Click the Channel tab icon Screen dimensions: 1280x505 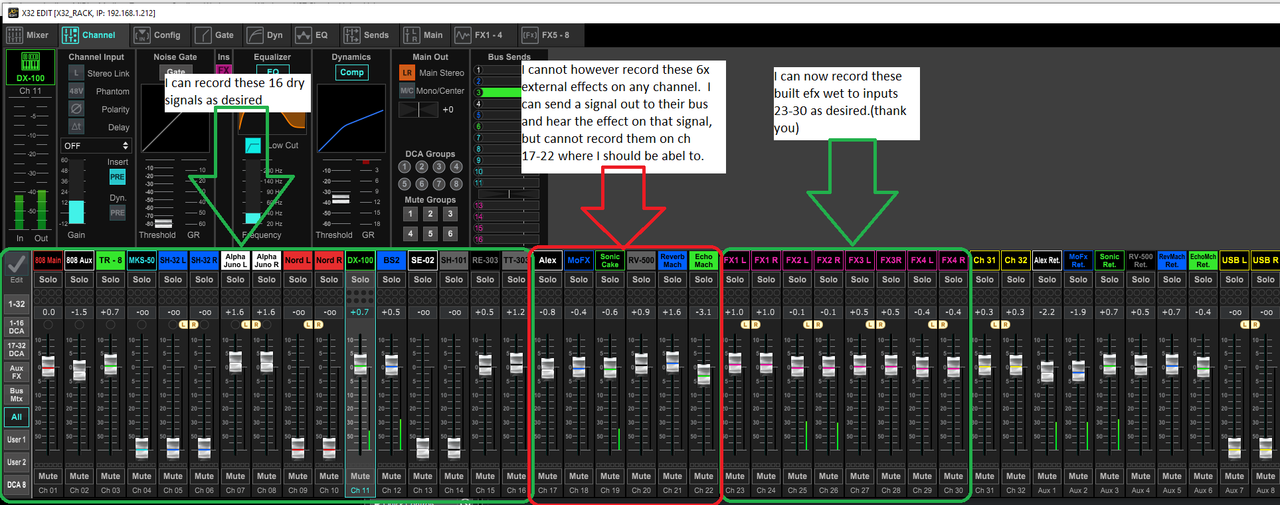[x=70, y=35]
